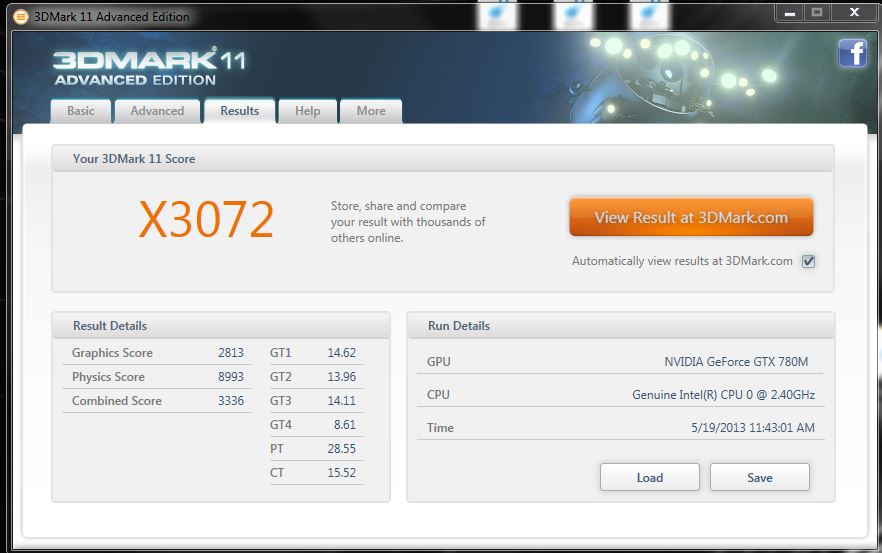
Task: Click the Combined Score label
Action: click(x=116, y=401)
